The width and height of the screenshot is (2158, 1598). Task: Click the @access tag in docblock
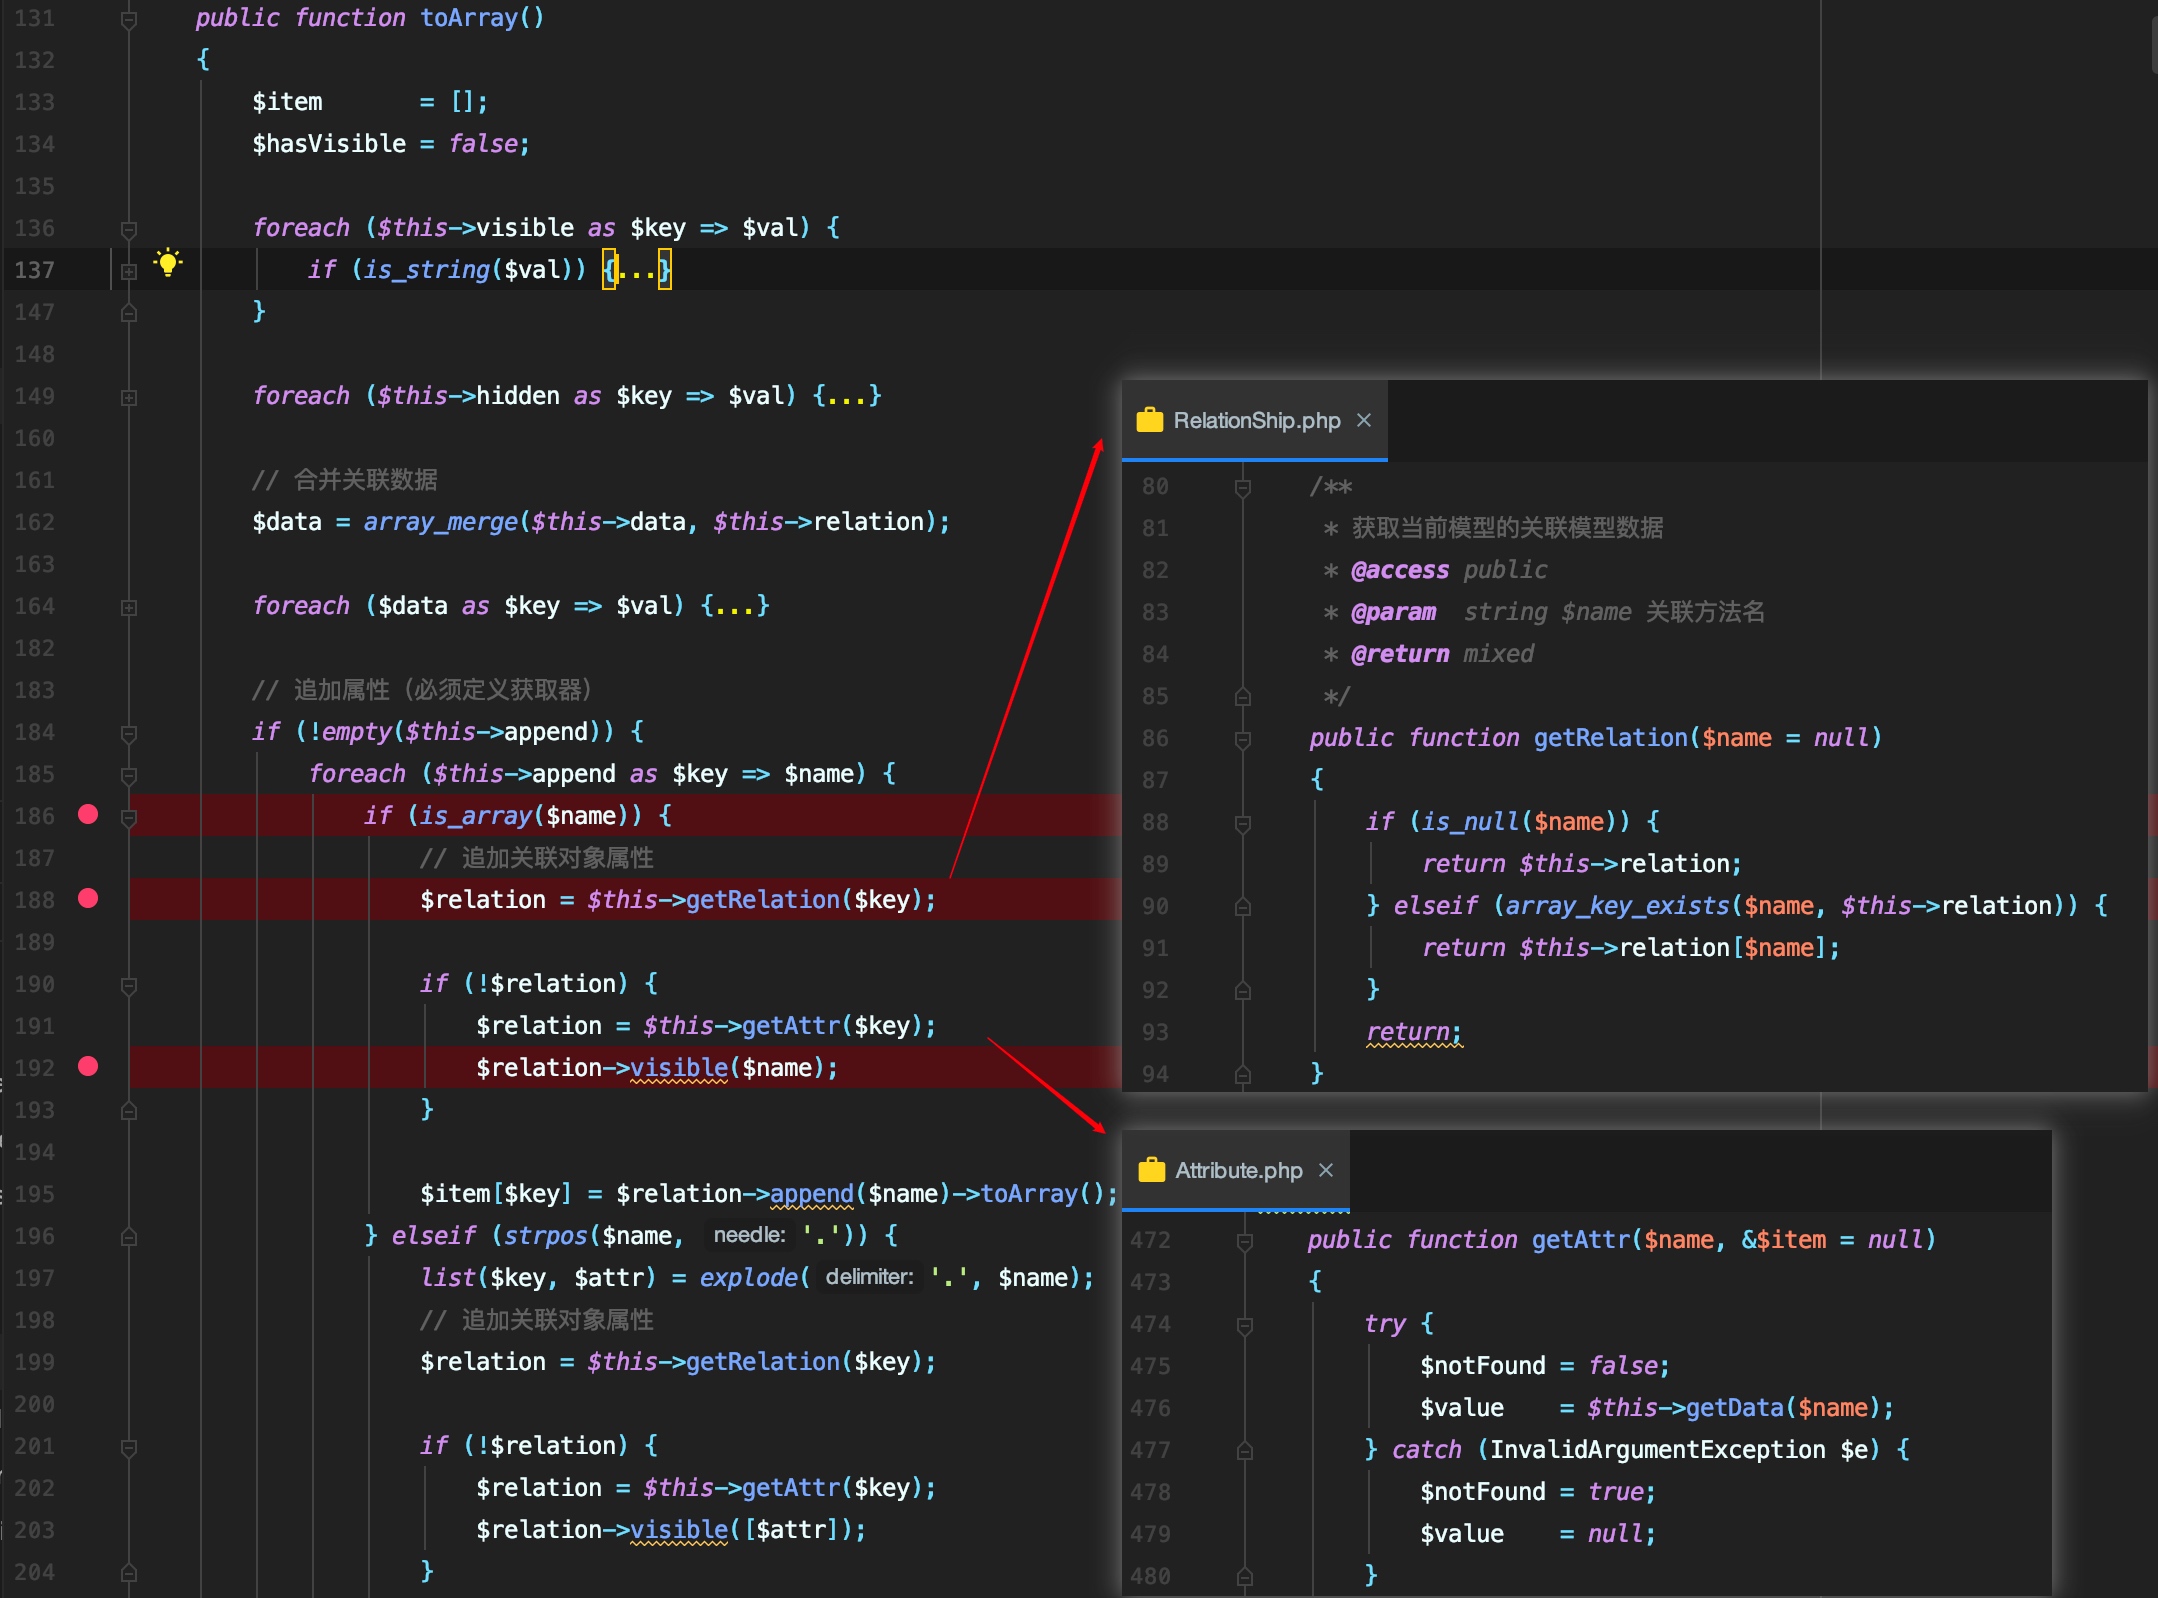tap(1400, 570)
